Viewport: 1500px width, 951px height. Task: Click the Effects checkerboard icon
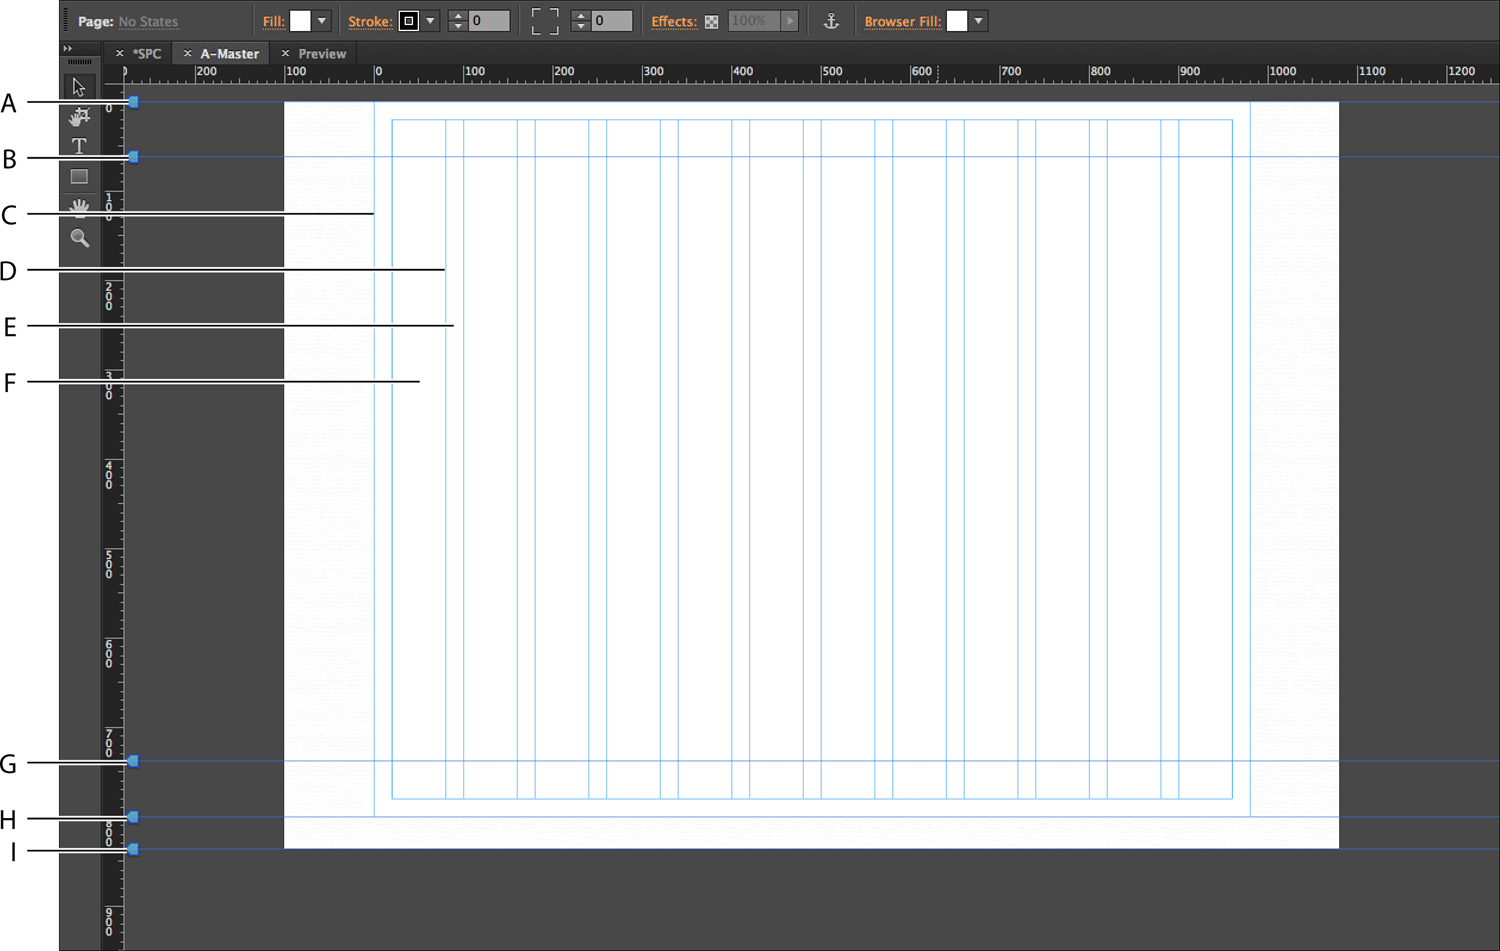coord(711,22)
